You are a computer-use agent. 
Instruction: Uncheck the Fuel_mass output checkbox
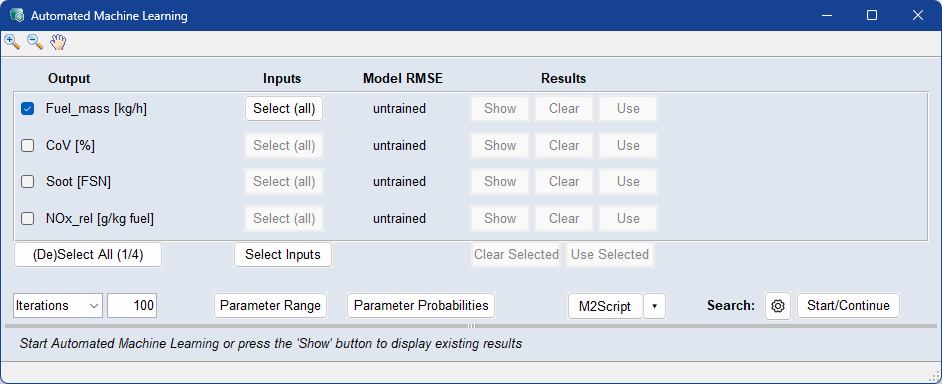pyautogui.click(x=28, y=109)
